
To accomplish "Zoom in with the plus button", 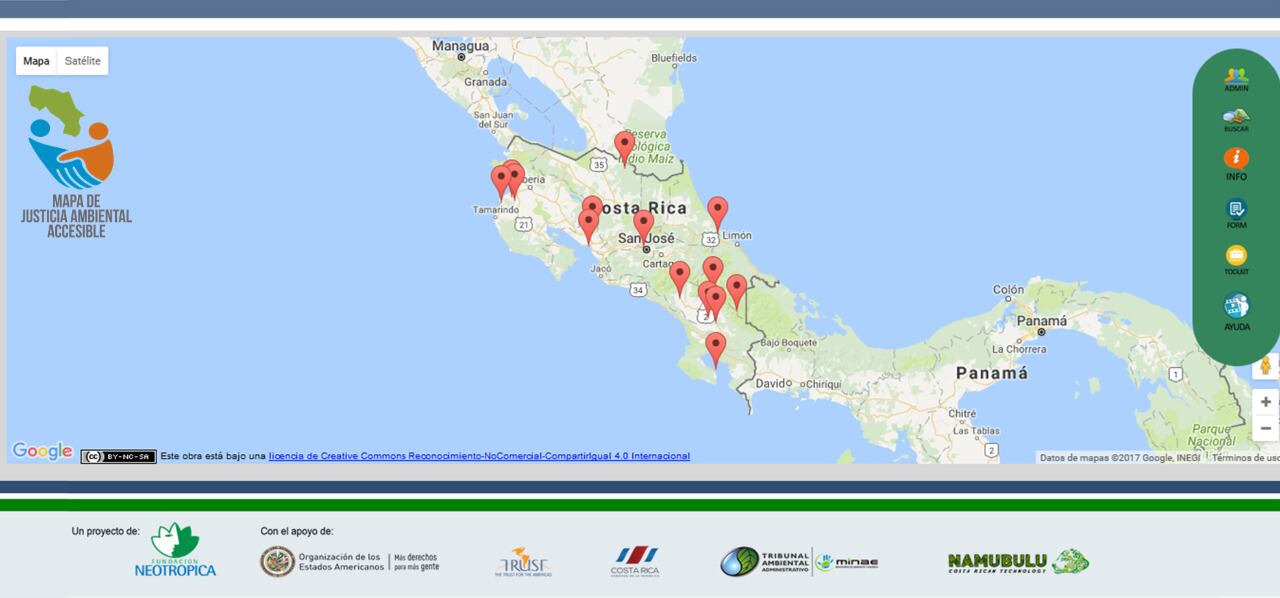I will point(1265,402).
